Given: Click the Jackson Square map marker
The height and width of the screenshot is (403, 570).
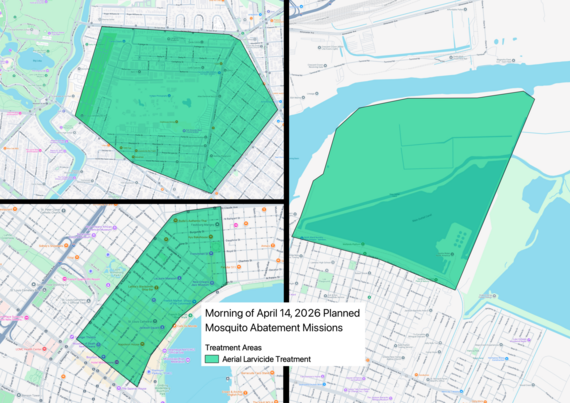Looking at the screenshot, I should pyautogui.click(x=162, y=327).
